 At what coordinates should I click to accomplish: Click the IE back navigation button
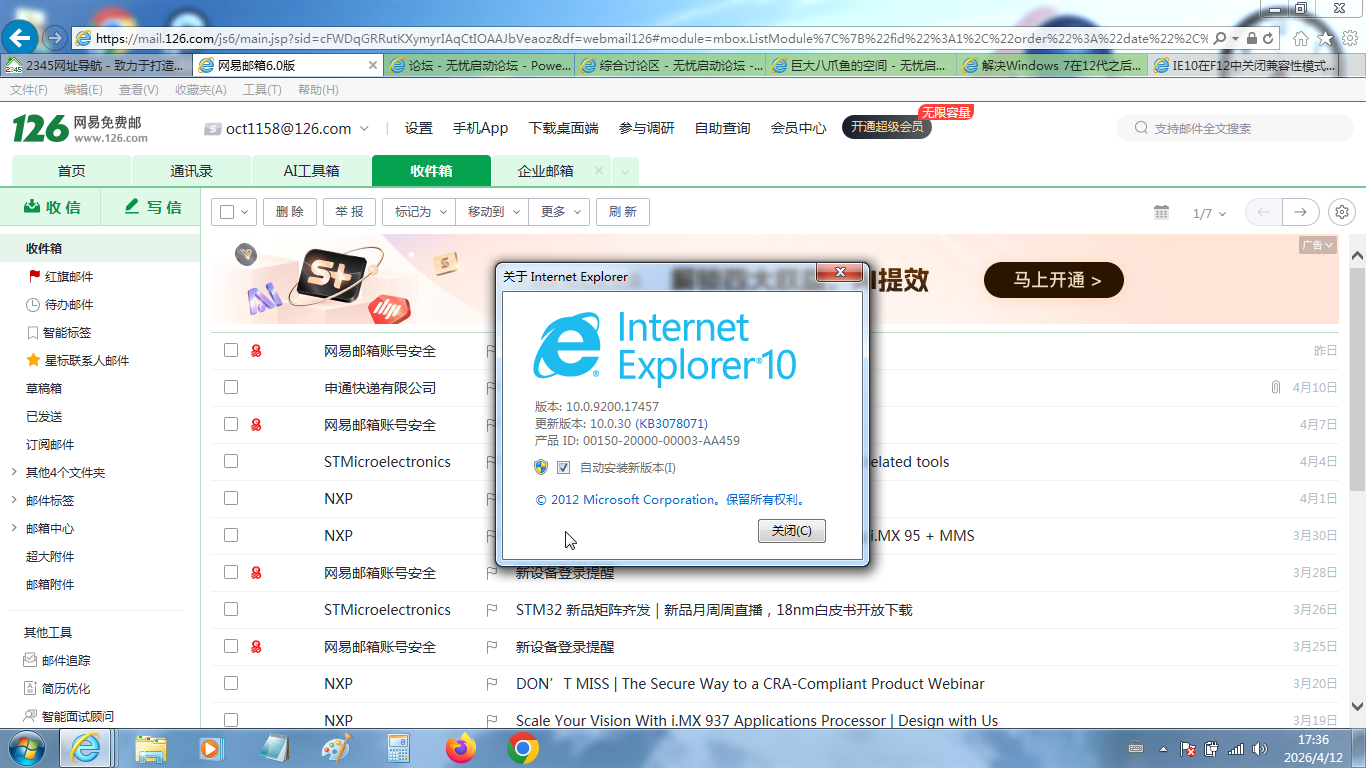pos(21,38)
